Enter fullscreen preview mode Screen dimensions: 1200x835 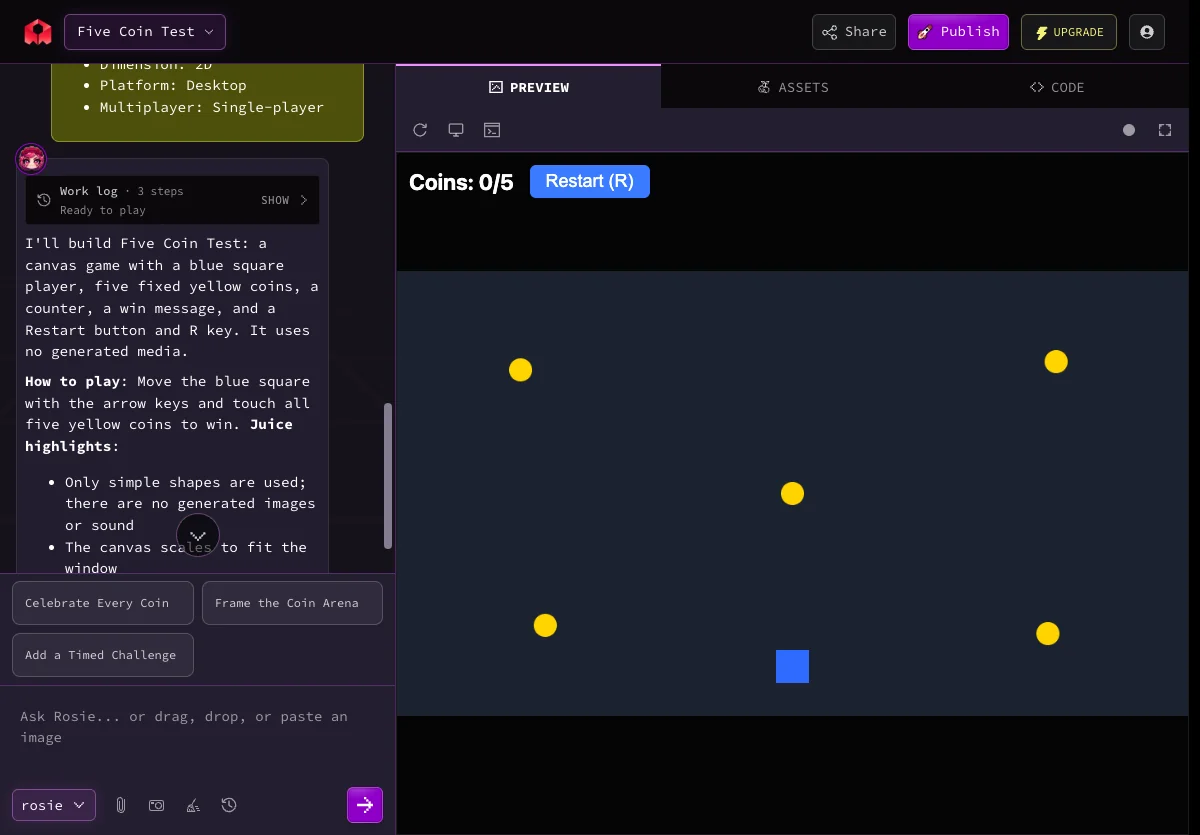[x=1165, y=130]
